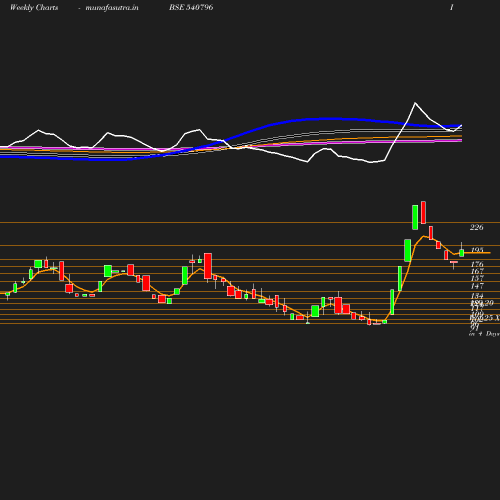
Task: Click the last green candle beside 195
Action: 462,253
